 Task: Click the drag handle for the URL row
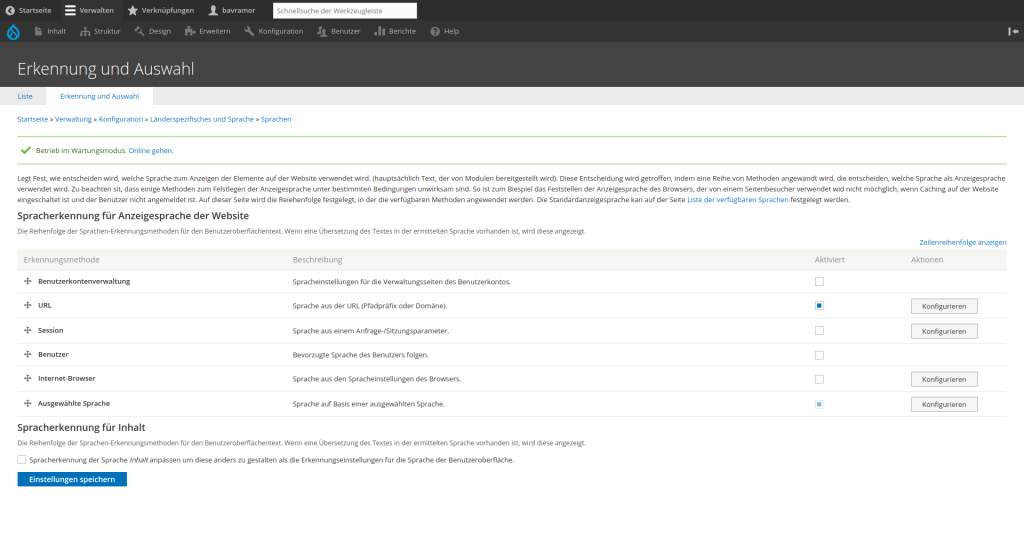(x=27, y=306)
